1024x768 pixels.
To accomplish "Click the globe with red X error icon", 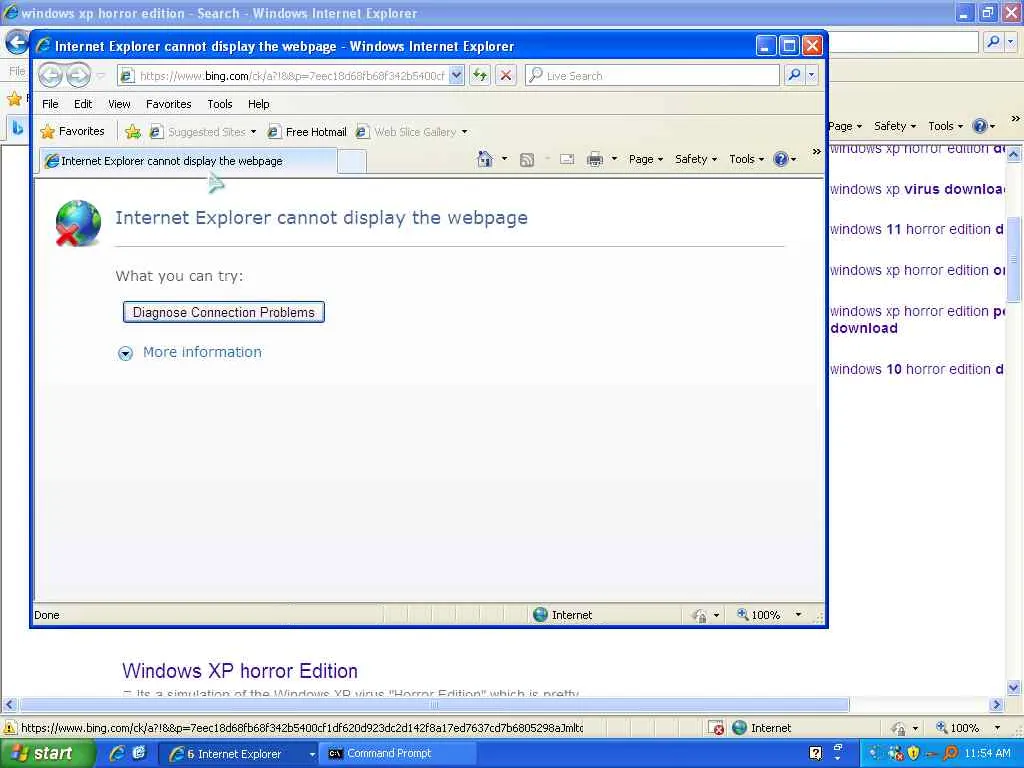I will [x=78, y=223].
